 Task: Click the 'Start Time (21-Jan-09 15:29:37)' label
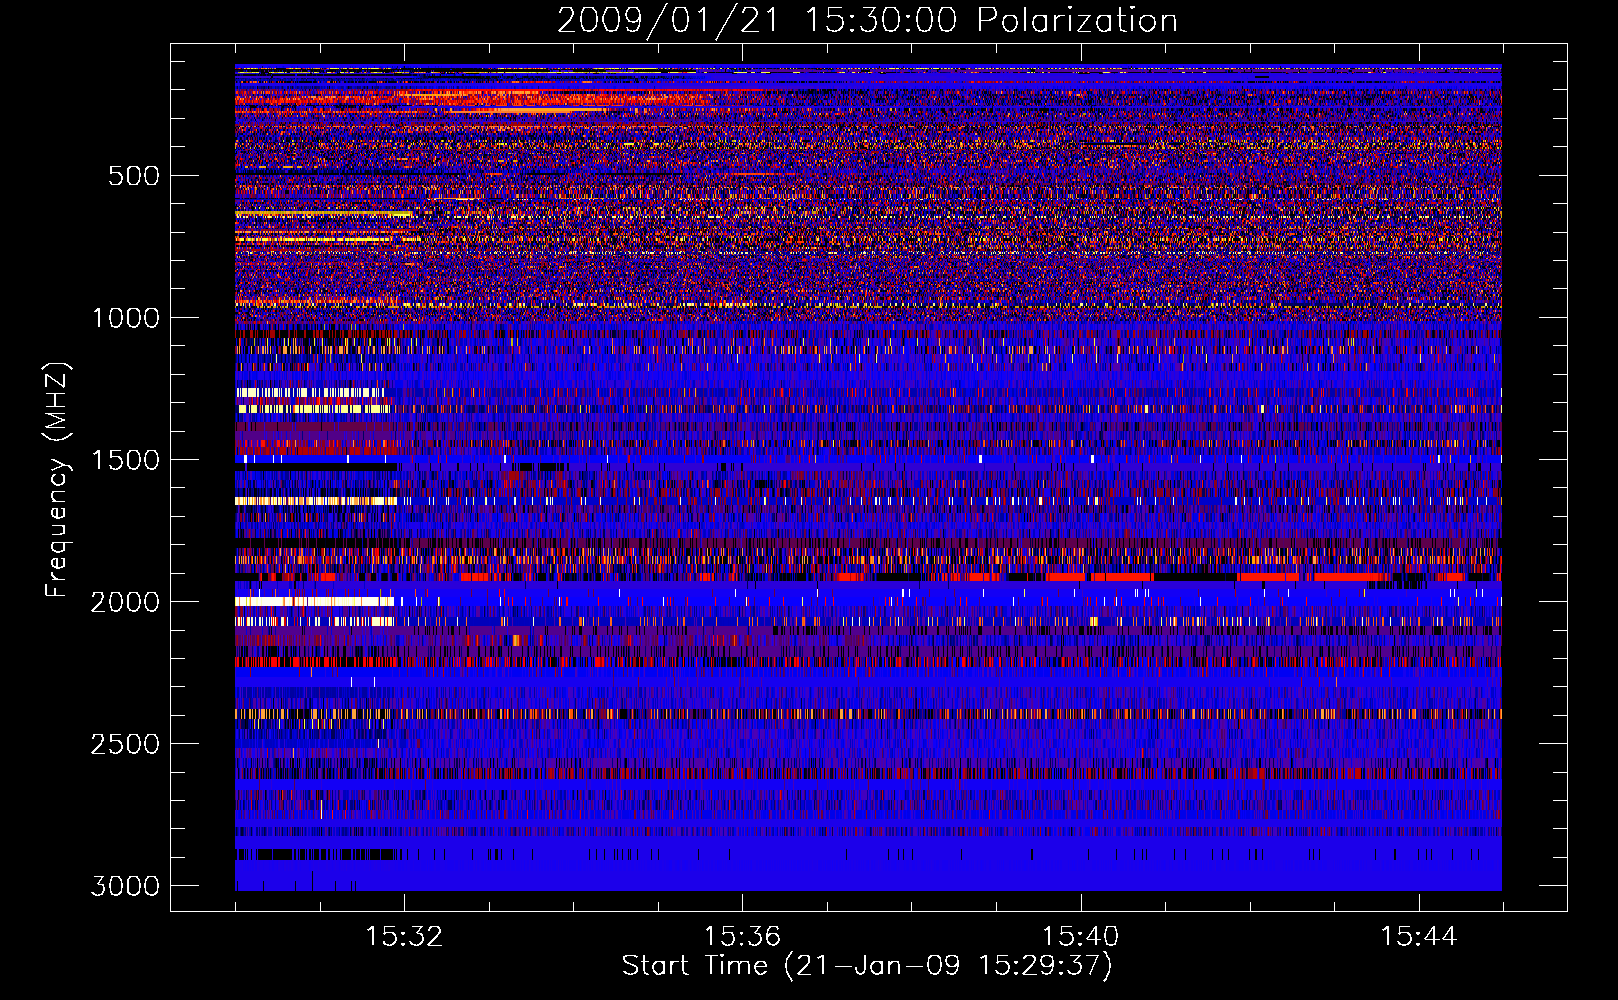pos(867,966)
